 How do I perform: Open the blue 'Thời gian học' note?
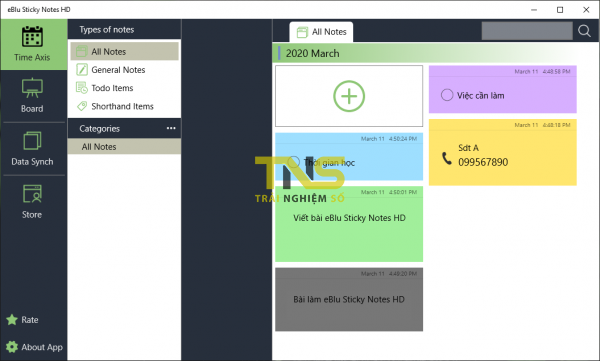[x=349, y=157]
